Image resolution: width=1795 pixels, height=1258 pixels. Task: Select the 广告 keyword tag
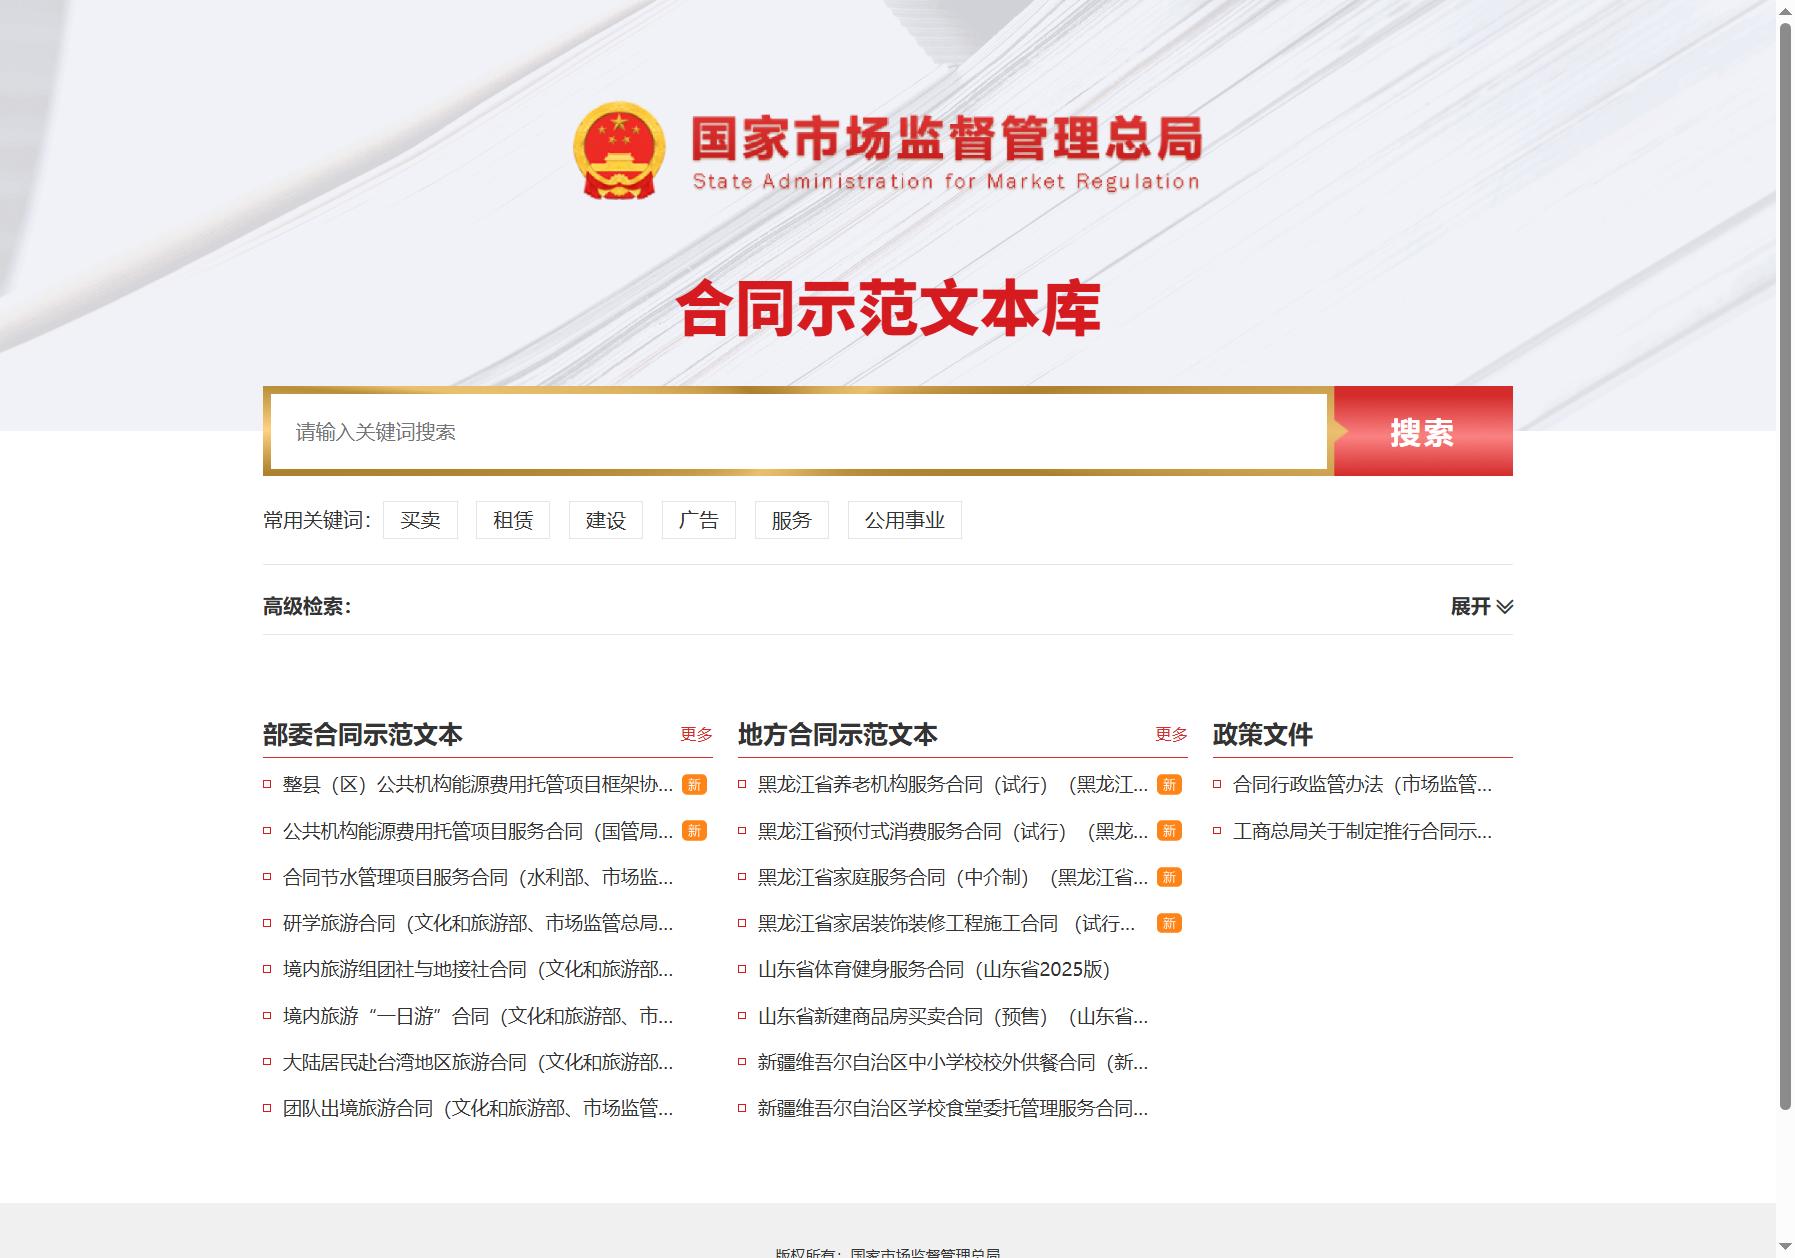pos(699,520)
